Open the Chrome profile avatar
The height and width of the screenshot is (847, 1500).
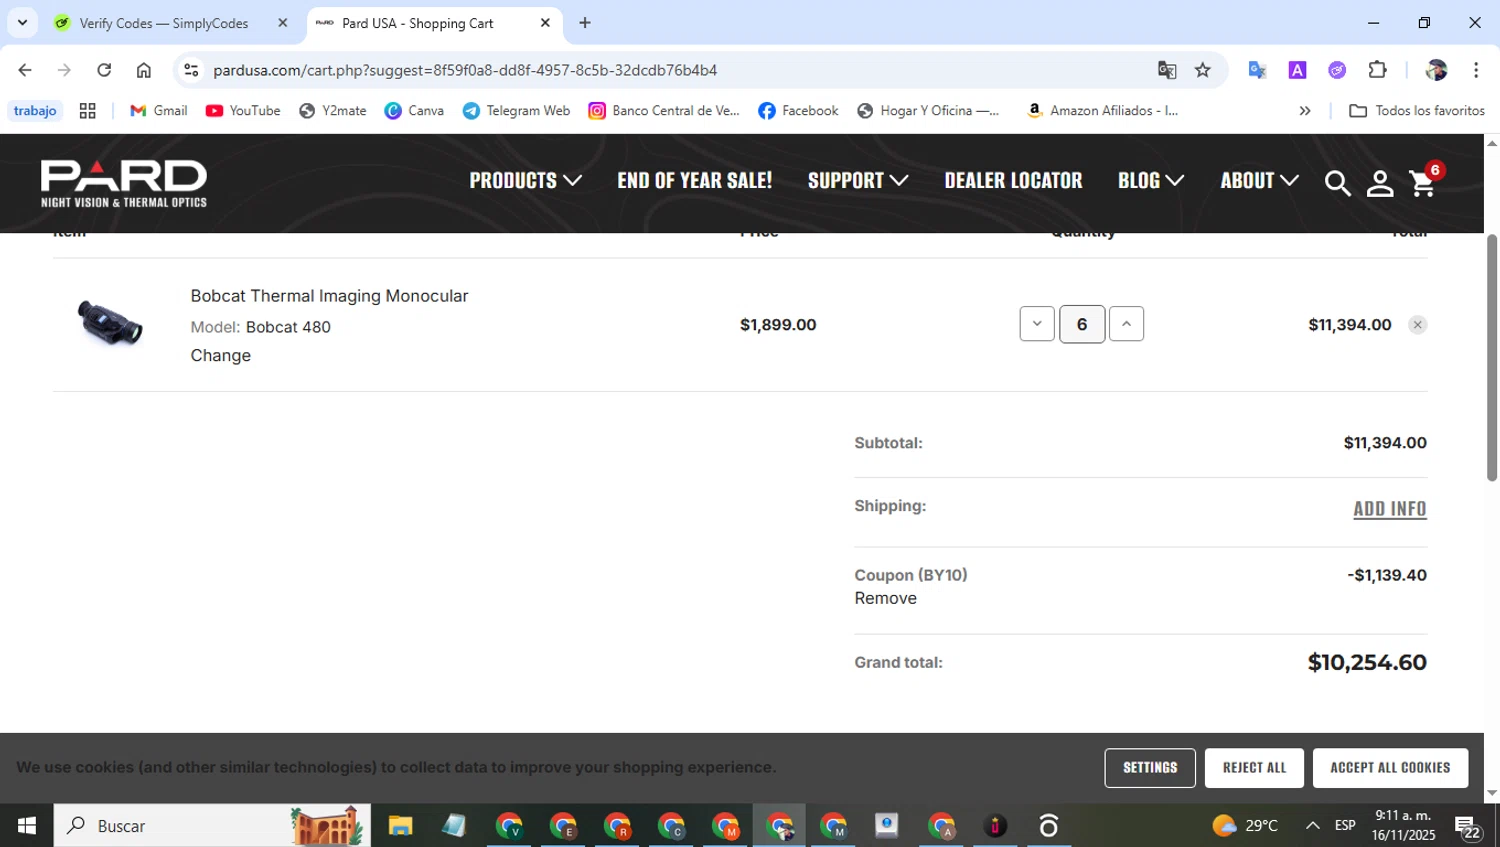pyautogui.click(x=1437, y=70)
